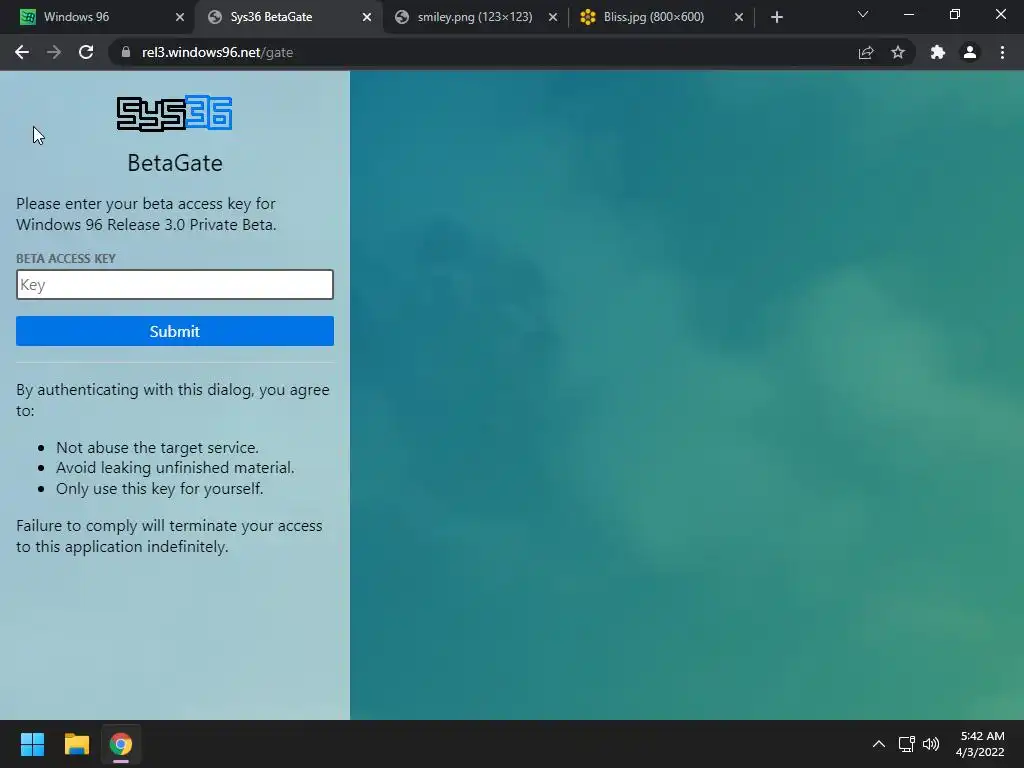Share this page icon in address bar
This screenshot has width=1024, height=768.
click(x=866, y=52)
